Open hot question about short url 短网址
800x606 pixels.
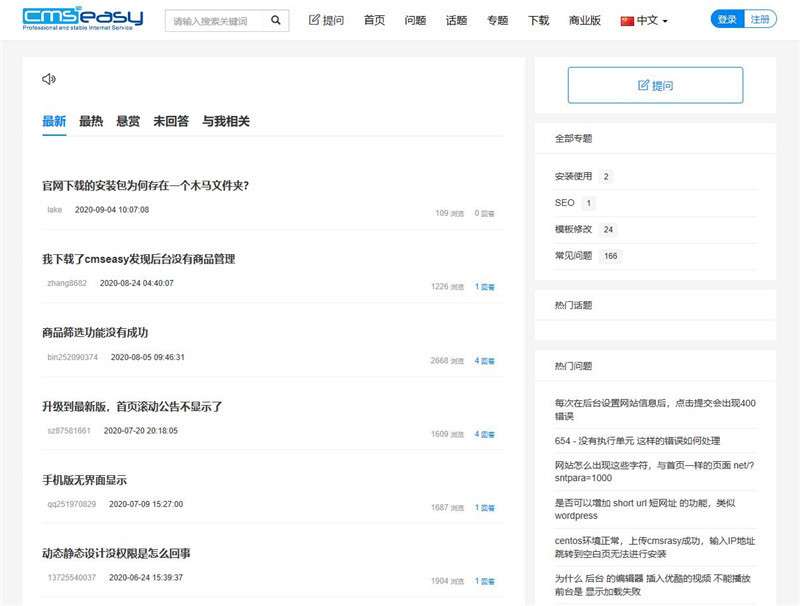(x=645, y=509)
